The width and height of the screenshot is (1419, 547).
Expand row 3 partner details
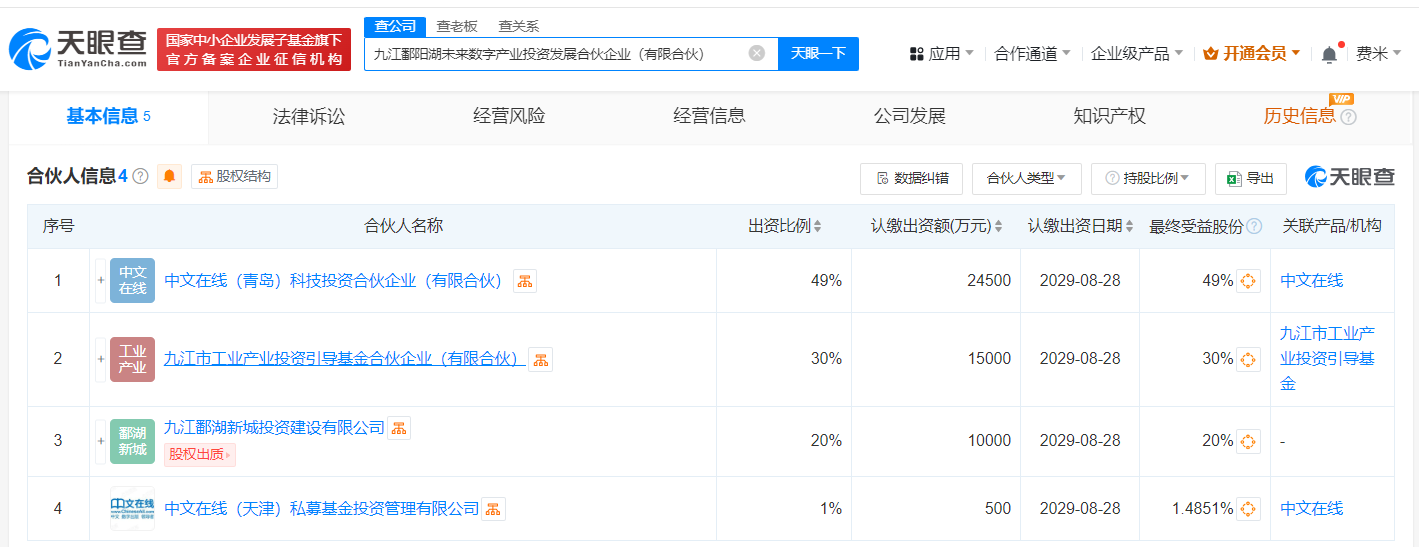click(100, 441)
